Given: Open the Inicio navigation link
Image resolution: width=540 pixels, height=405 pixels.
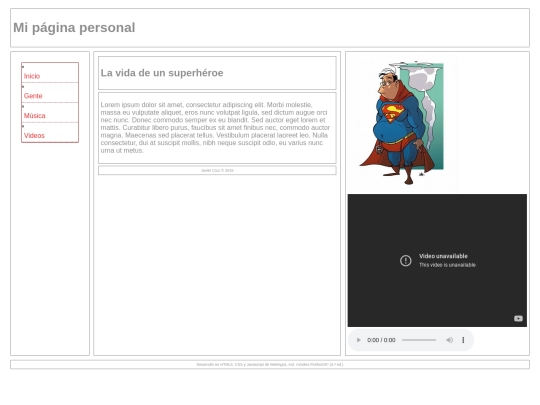Looking at the screenshot, I should coord(32,76).
